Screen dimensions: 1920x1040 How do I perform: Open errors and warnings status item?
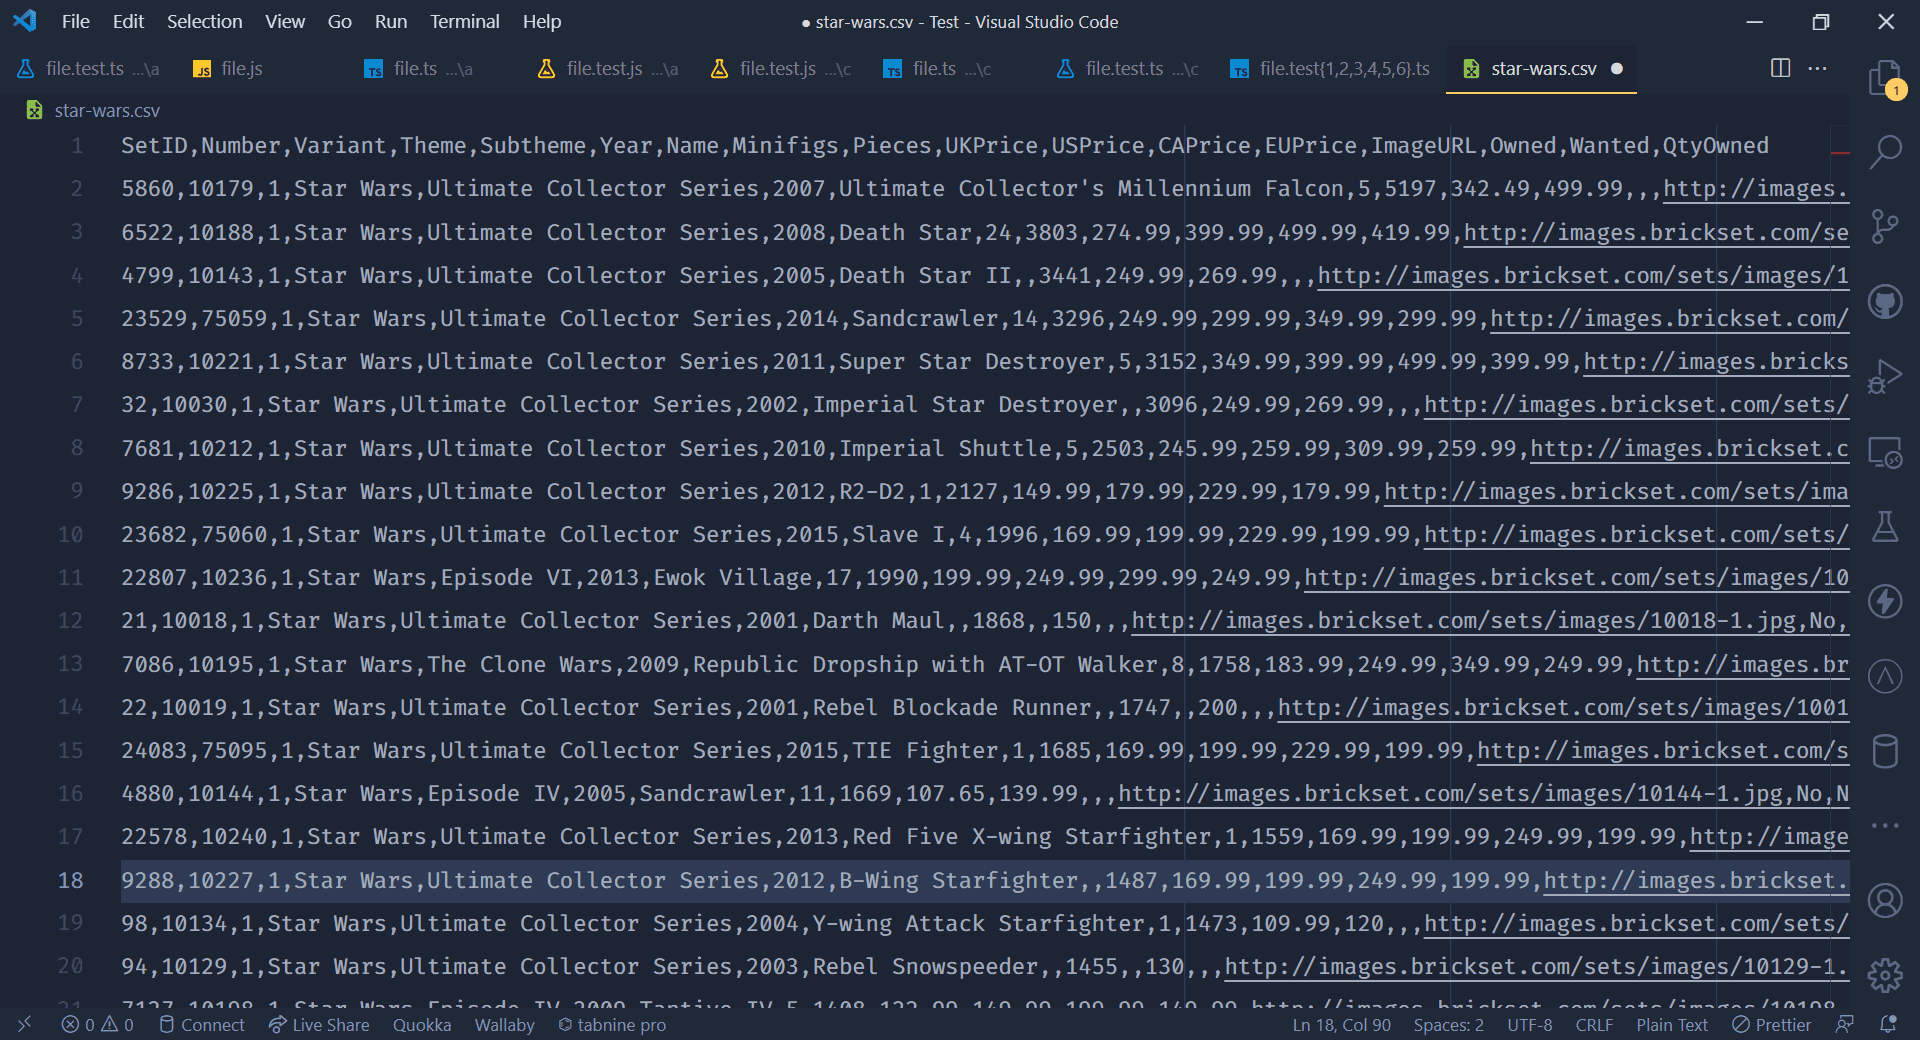[x=97, y=1025]
